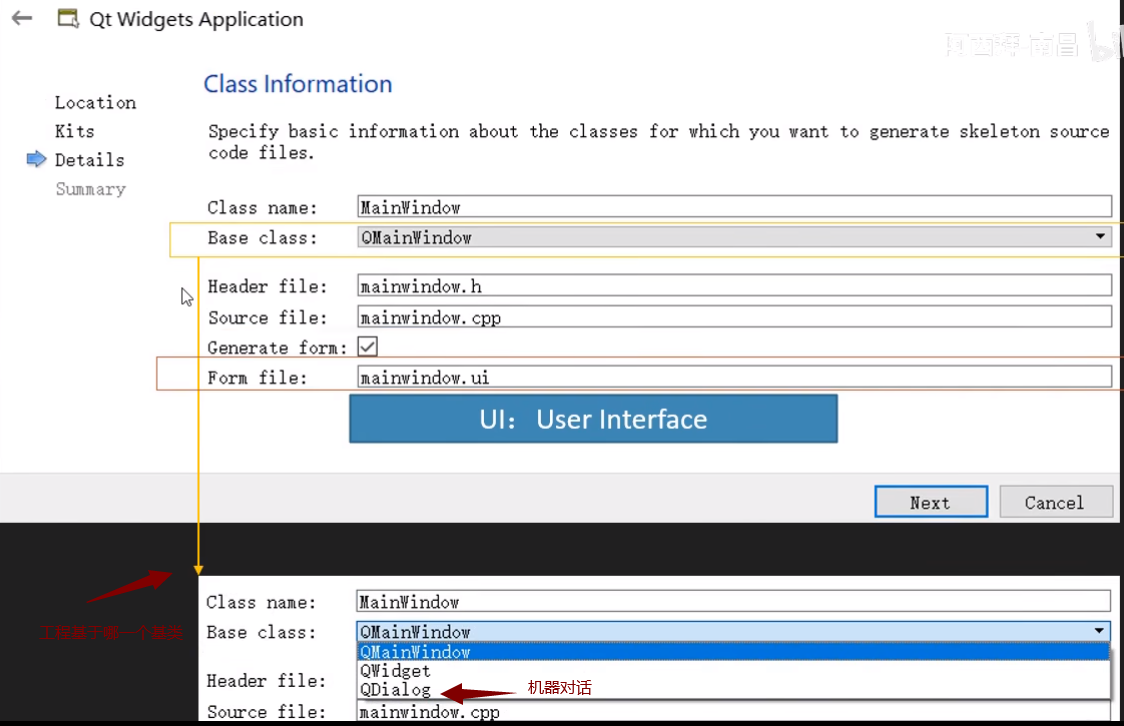The image size is (1124, 726).
Task: Go to the Location wizard step
Action: tap(95, 103)
